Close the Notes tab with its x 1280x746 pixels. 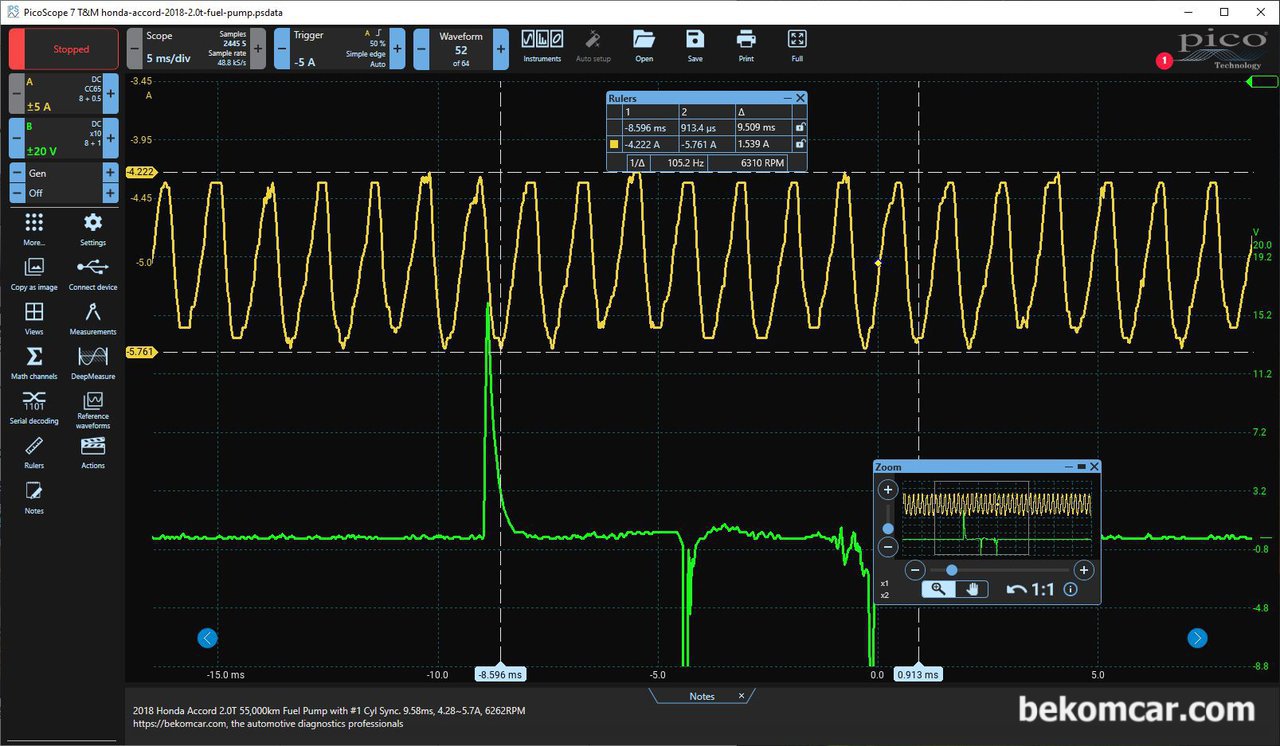click(x=741, y=696)
